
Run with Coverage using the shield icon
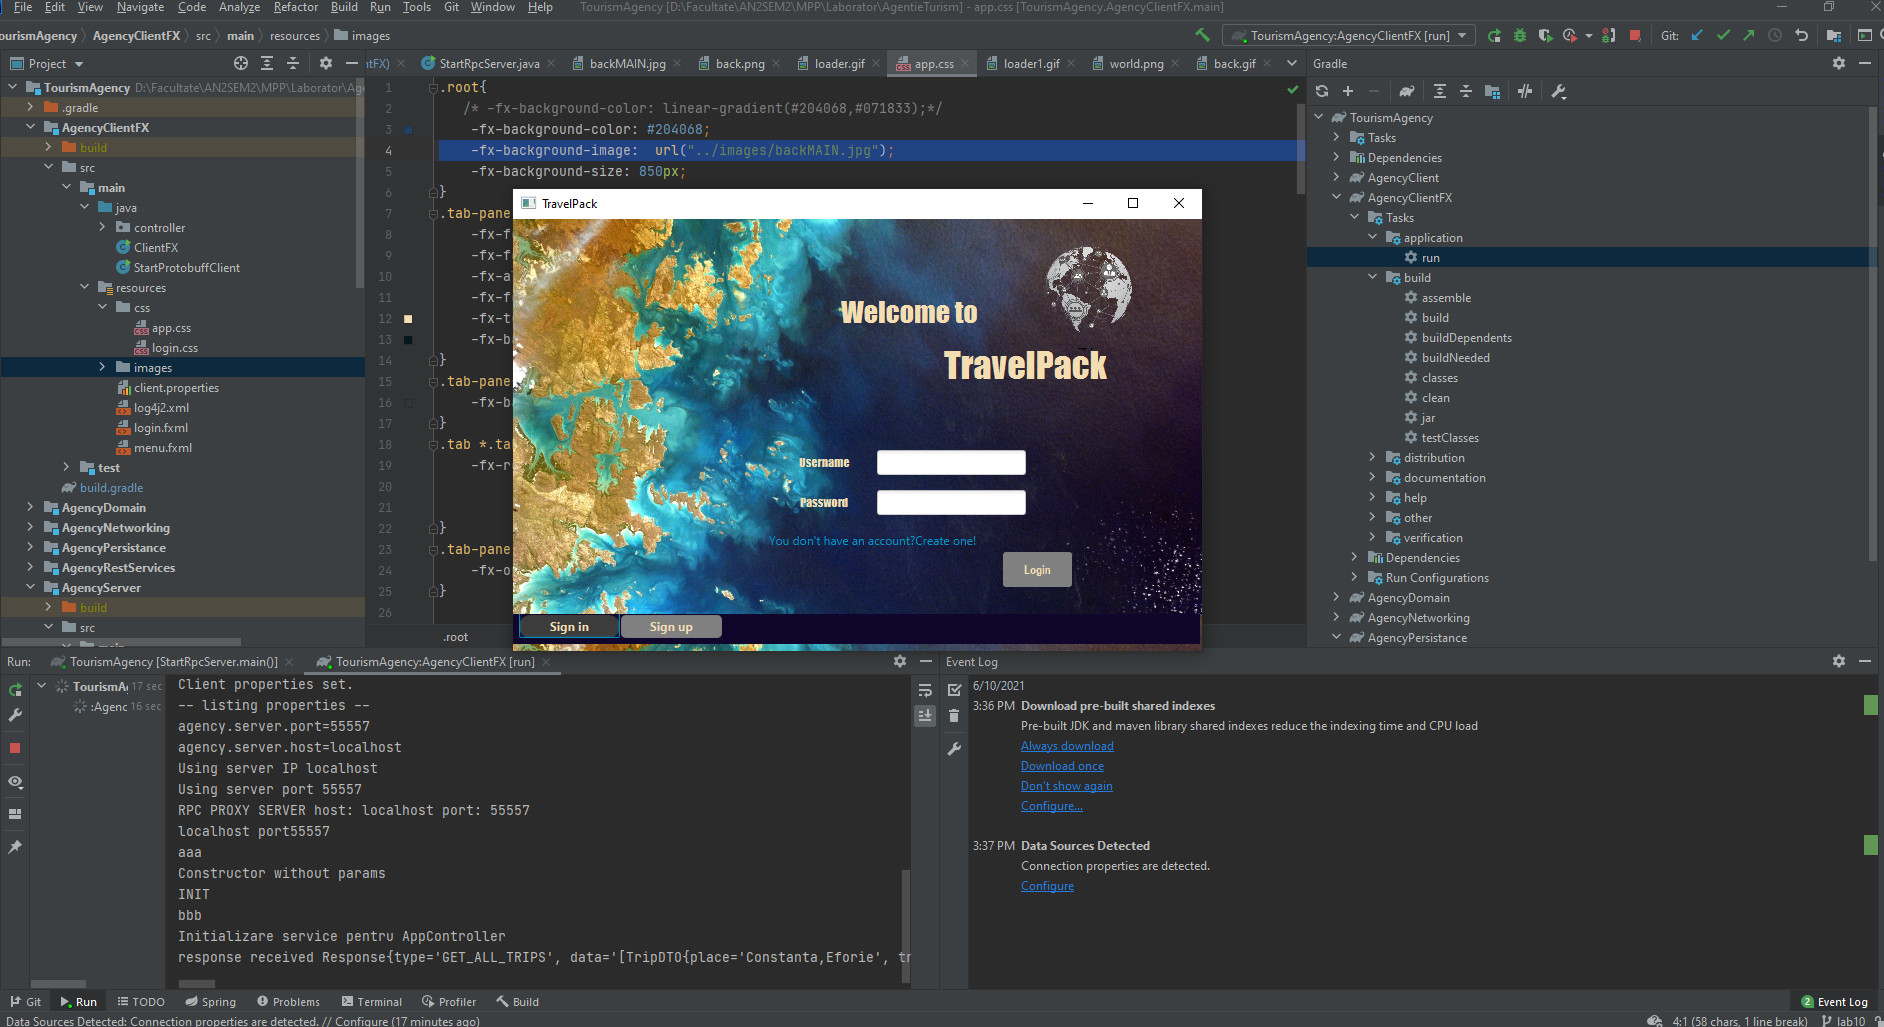pos(1546,35)
